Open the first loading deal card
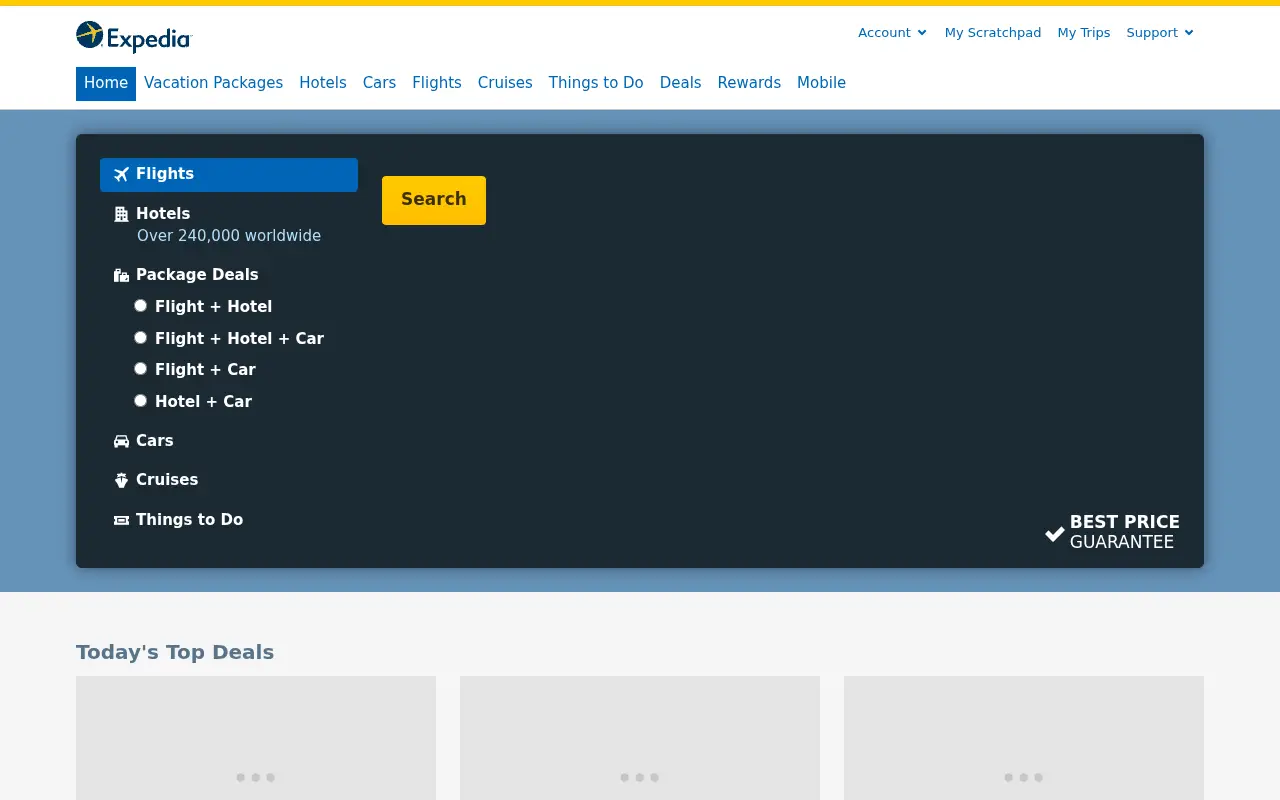1280x800 pixels. pyautogui.click(x=256, y=738)
